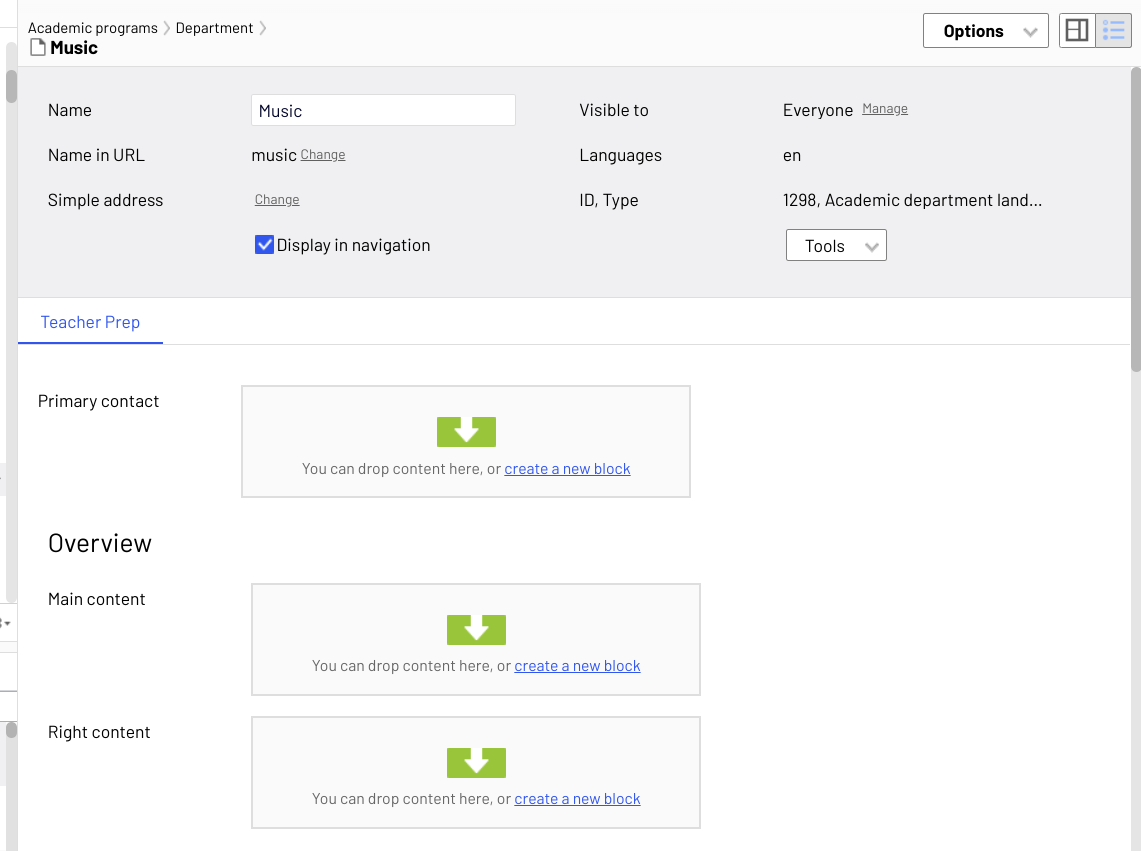
Task: Navigate to Department breadcrumb link
Action: [x=214, y=28]
